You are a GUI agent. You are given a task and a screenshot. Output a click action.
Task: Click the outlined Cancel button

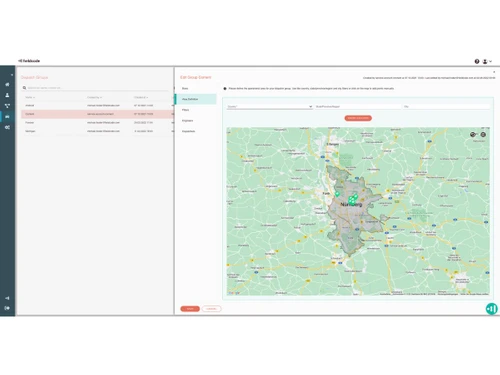click(211, 309)
